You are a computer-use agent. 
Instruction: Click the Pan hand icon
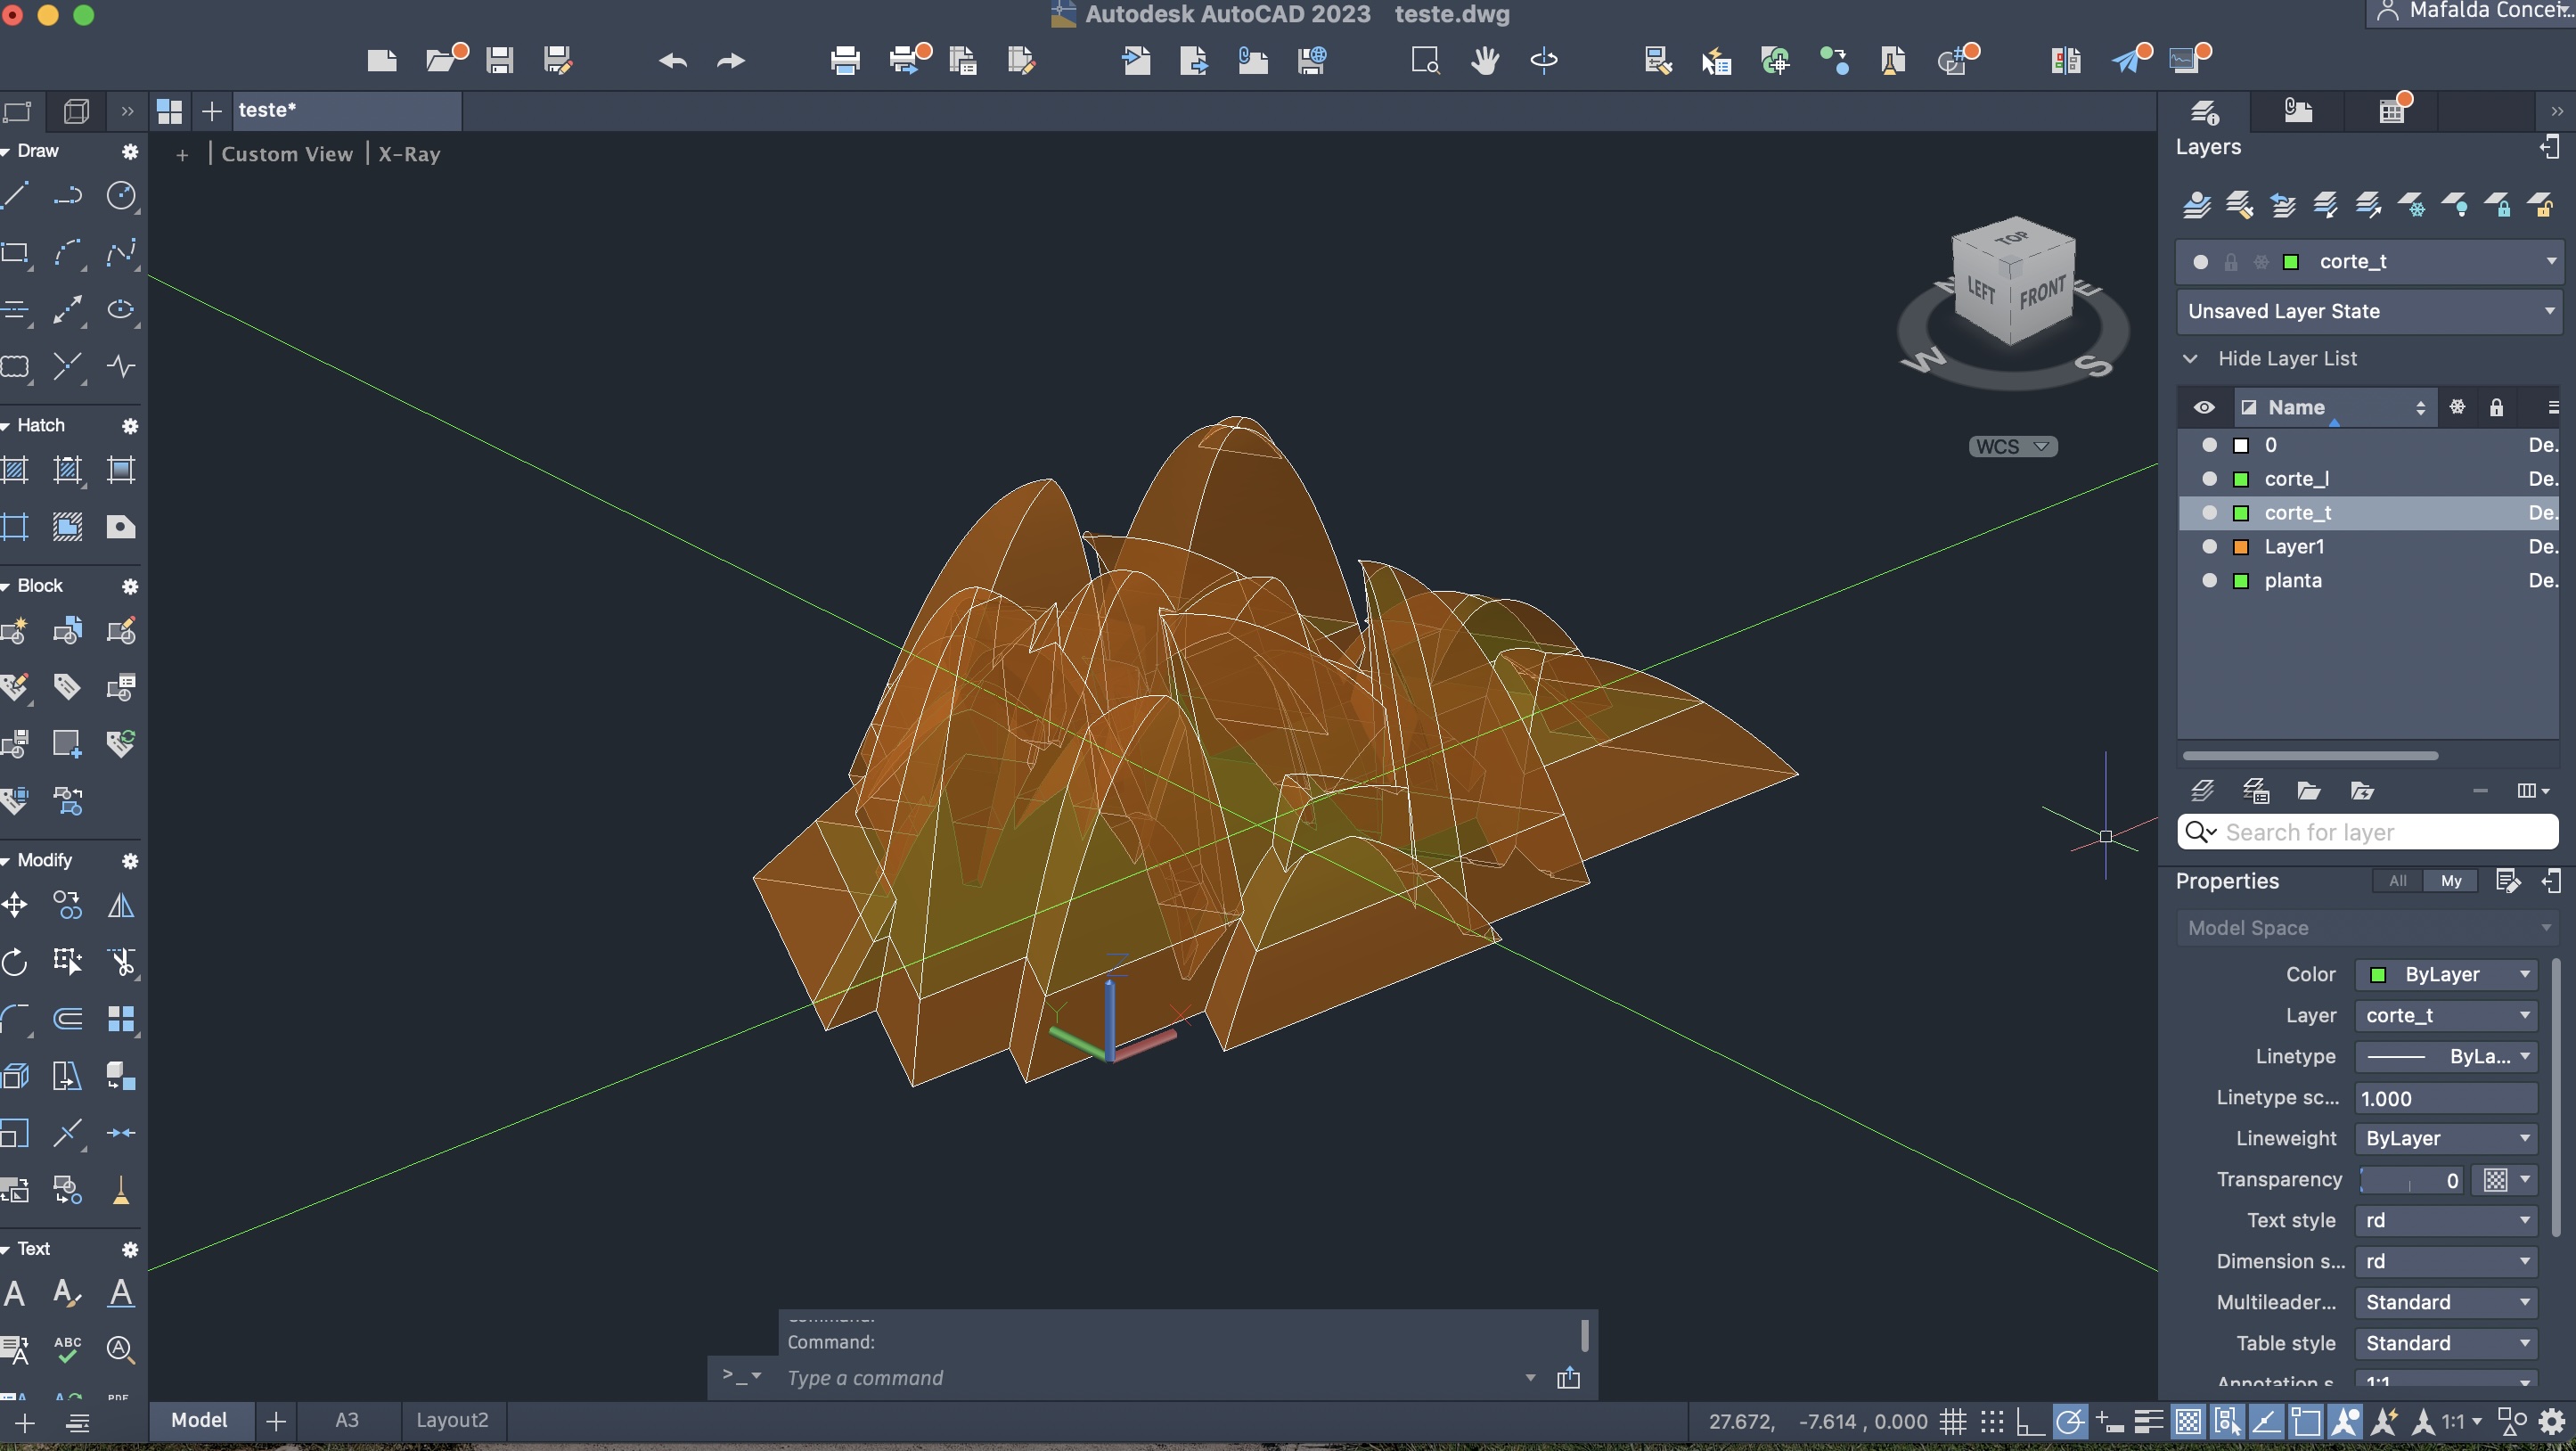click(1485, 60)
